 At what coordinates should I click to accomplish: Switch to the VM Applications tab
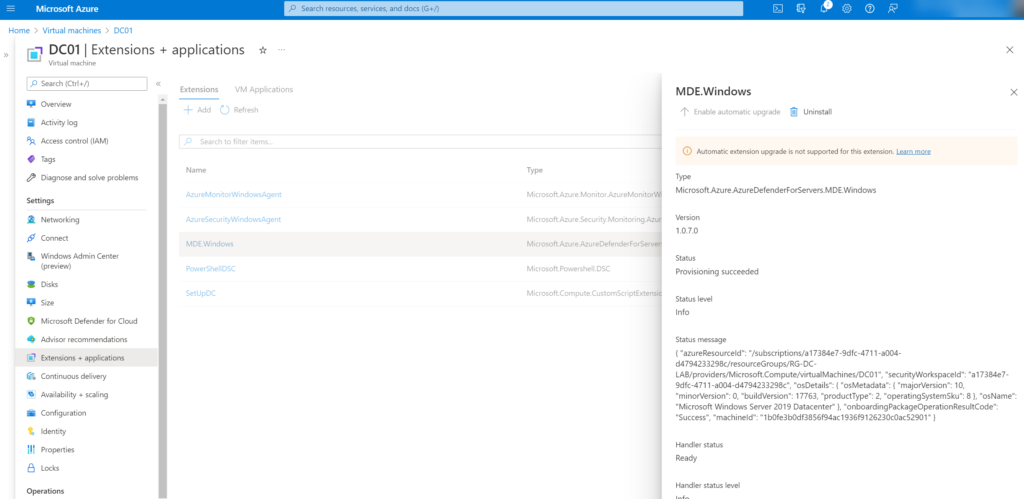[x=264, y=89]
